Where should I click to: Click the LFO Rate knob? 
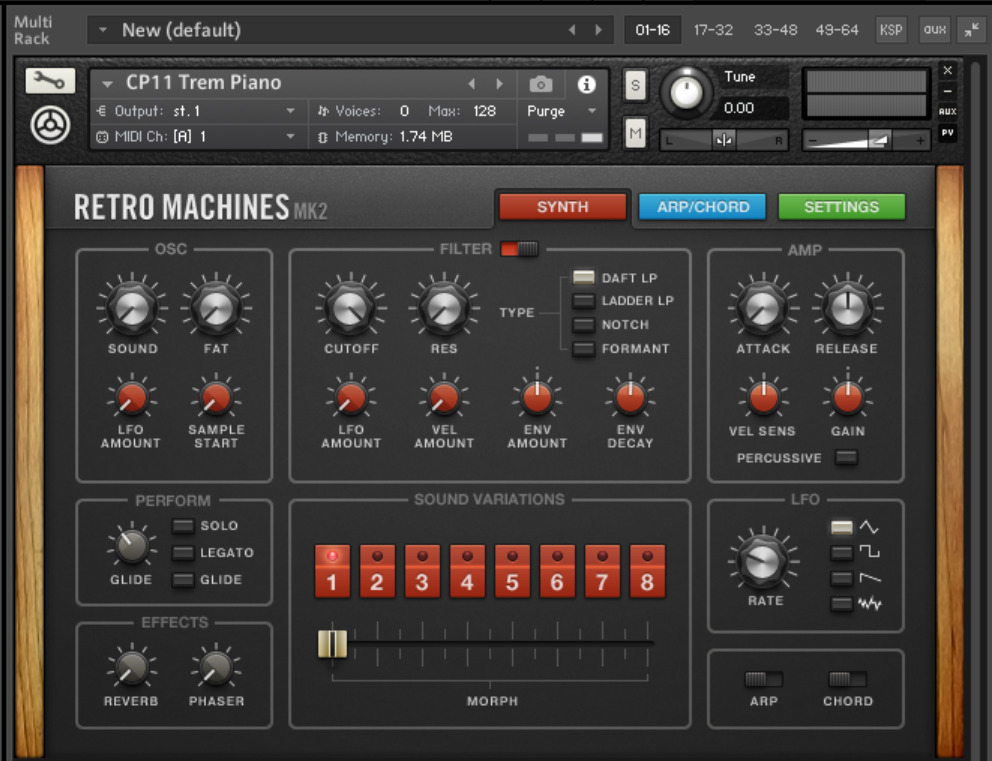[764, 560]
